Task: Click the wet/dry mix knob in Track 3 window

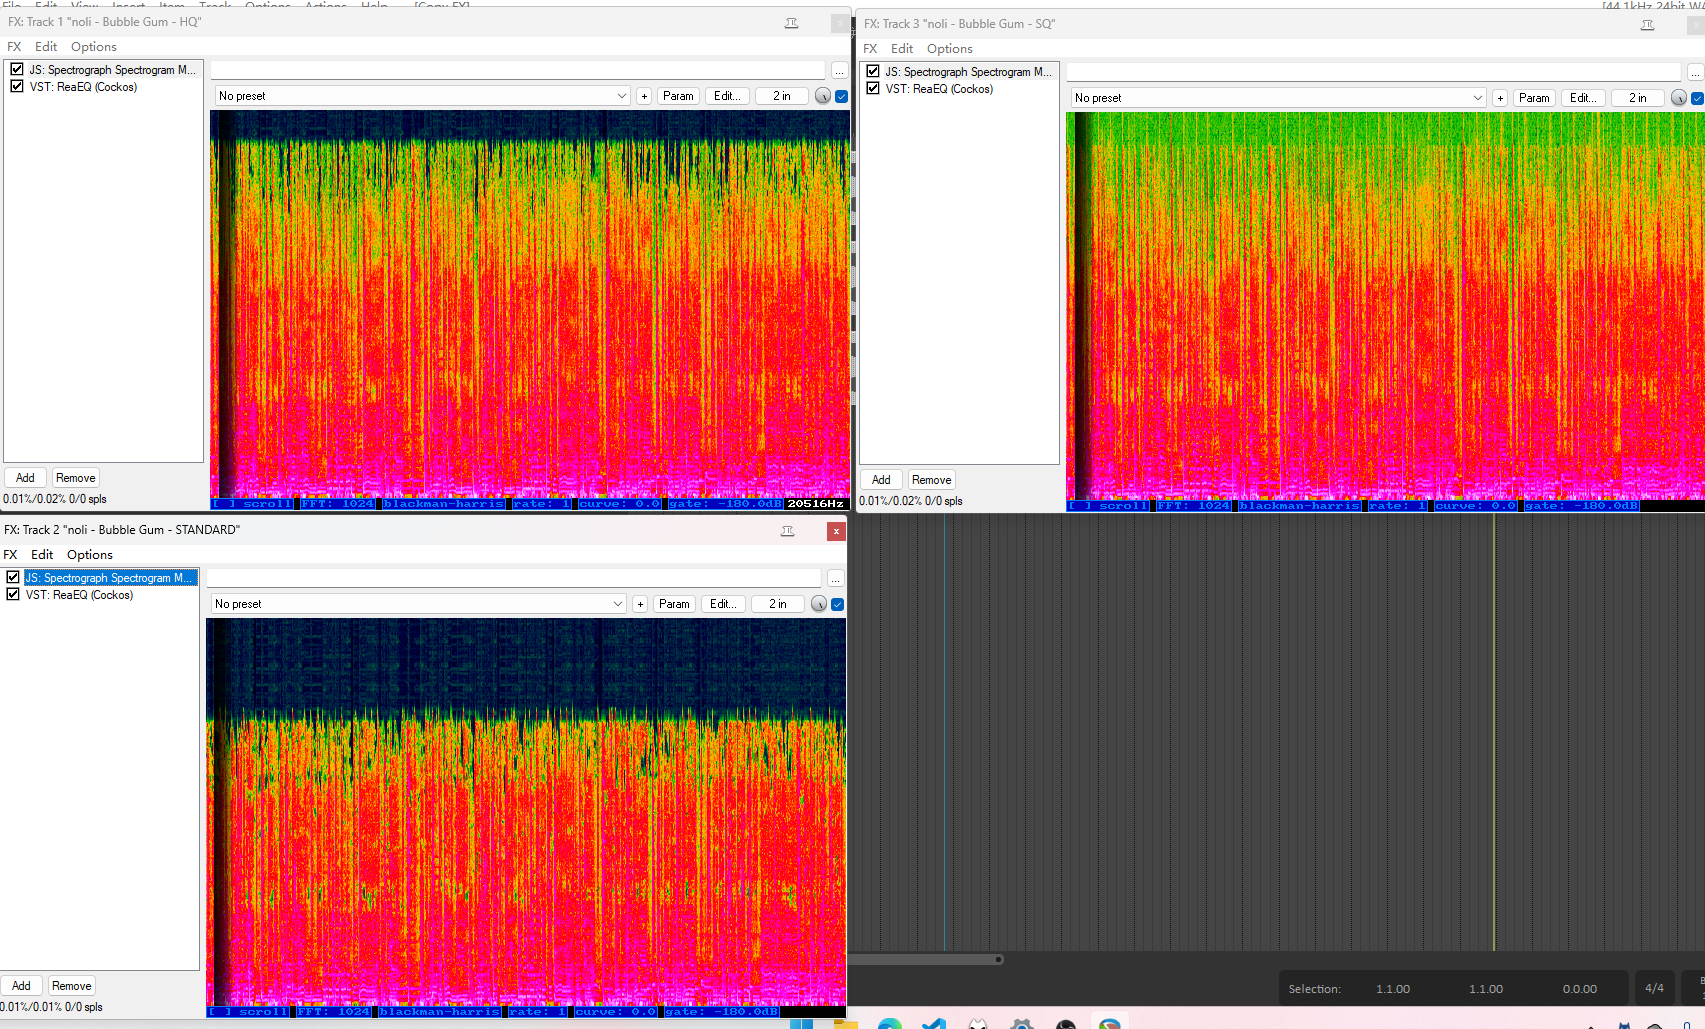Action: (x=1679, y=98)
